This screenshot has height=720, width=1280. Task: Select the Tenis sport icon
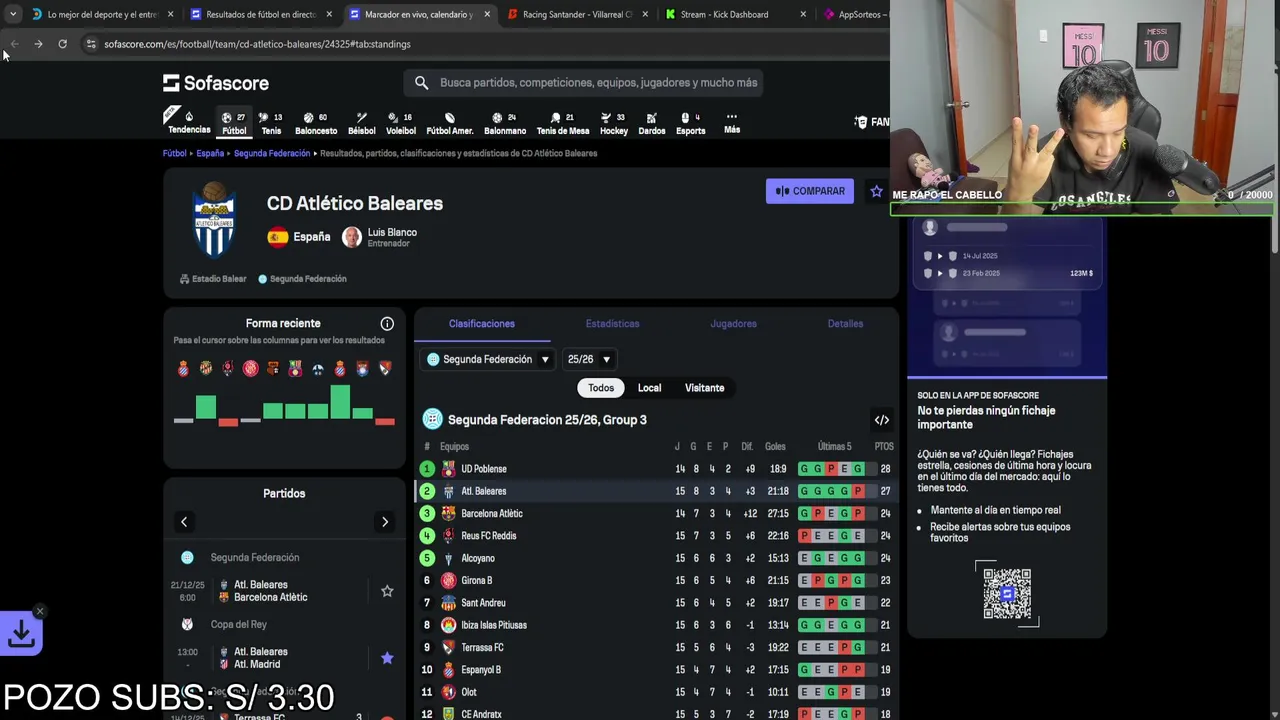pyautogui.click(x=271, y=123)
